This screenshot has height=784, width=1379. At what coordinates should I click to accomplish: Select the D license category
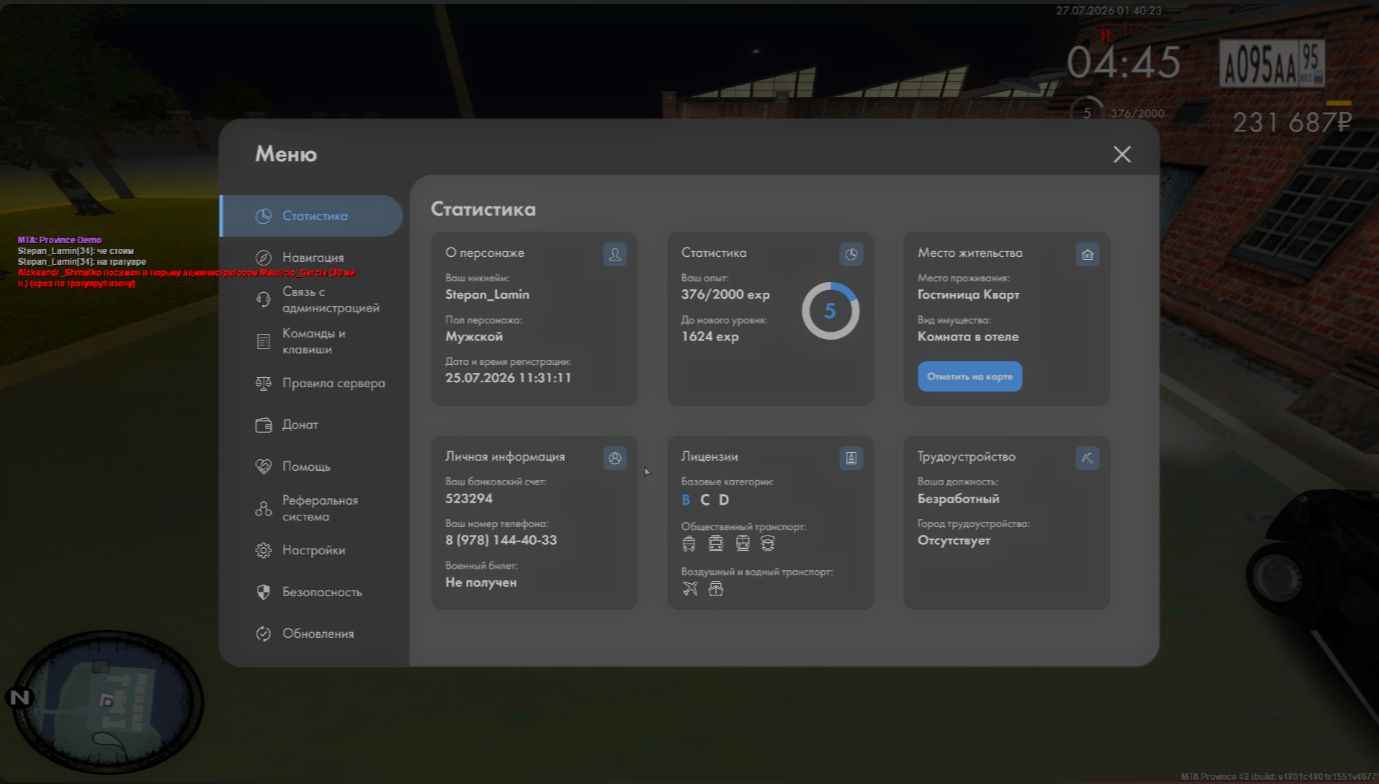tap(724, 500)
